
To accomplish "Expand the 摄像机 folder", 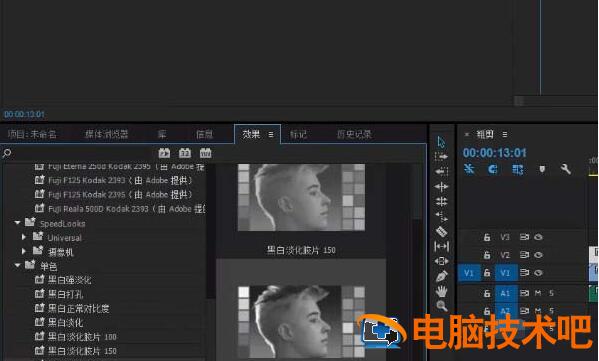I will coord(24,251).
